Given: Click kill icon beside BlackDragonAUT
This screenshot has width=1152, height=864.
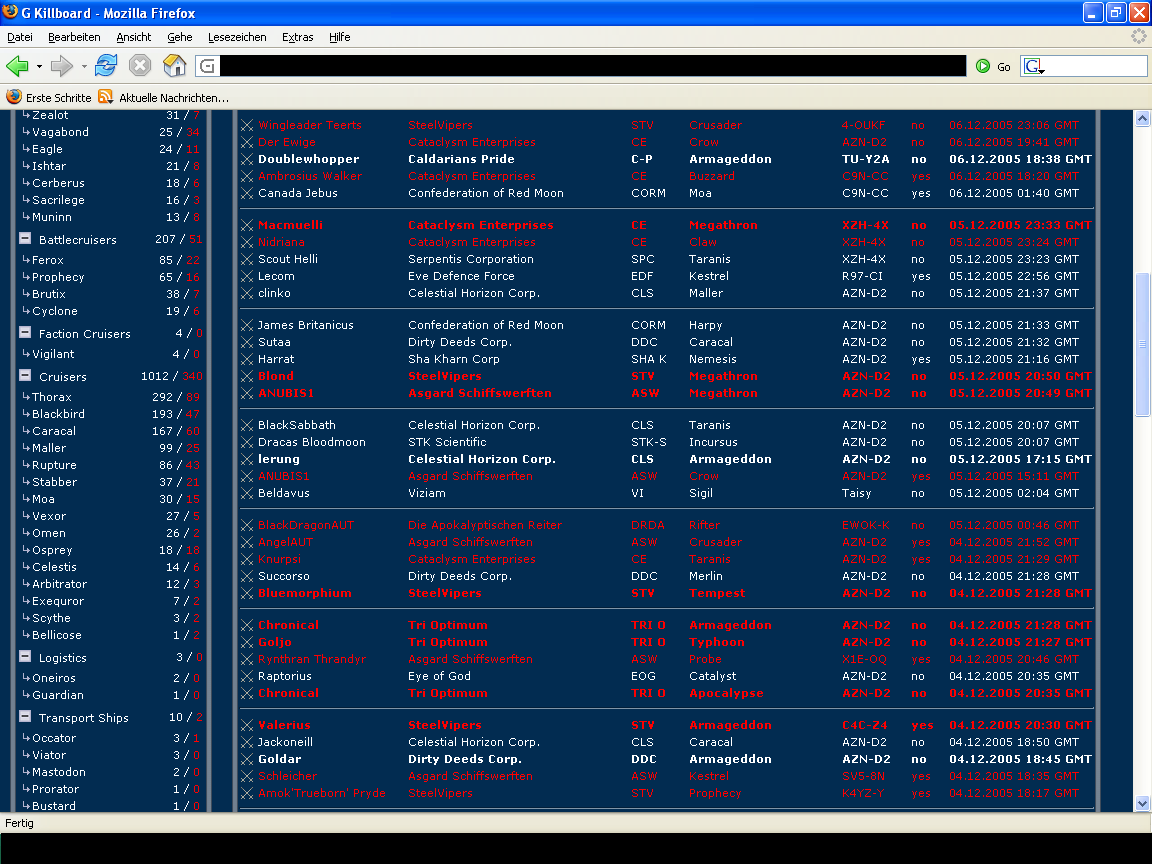Looking at the screenshot, I should [247, 525].
